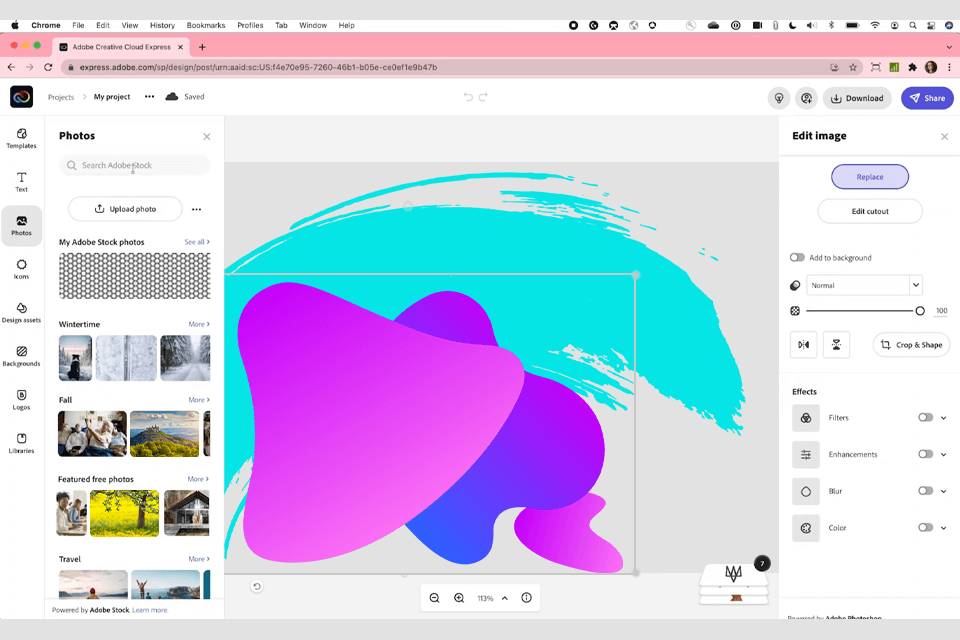
Task: Open the Icons panel tab
Action: [x=21, y=269]
